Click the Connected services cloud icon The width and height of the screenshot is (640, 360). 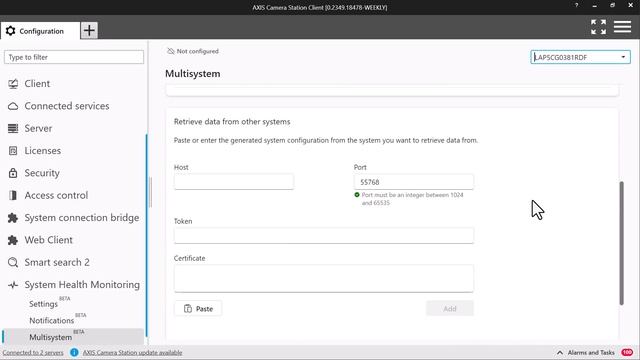point(13,106)
